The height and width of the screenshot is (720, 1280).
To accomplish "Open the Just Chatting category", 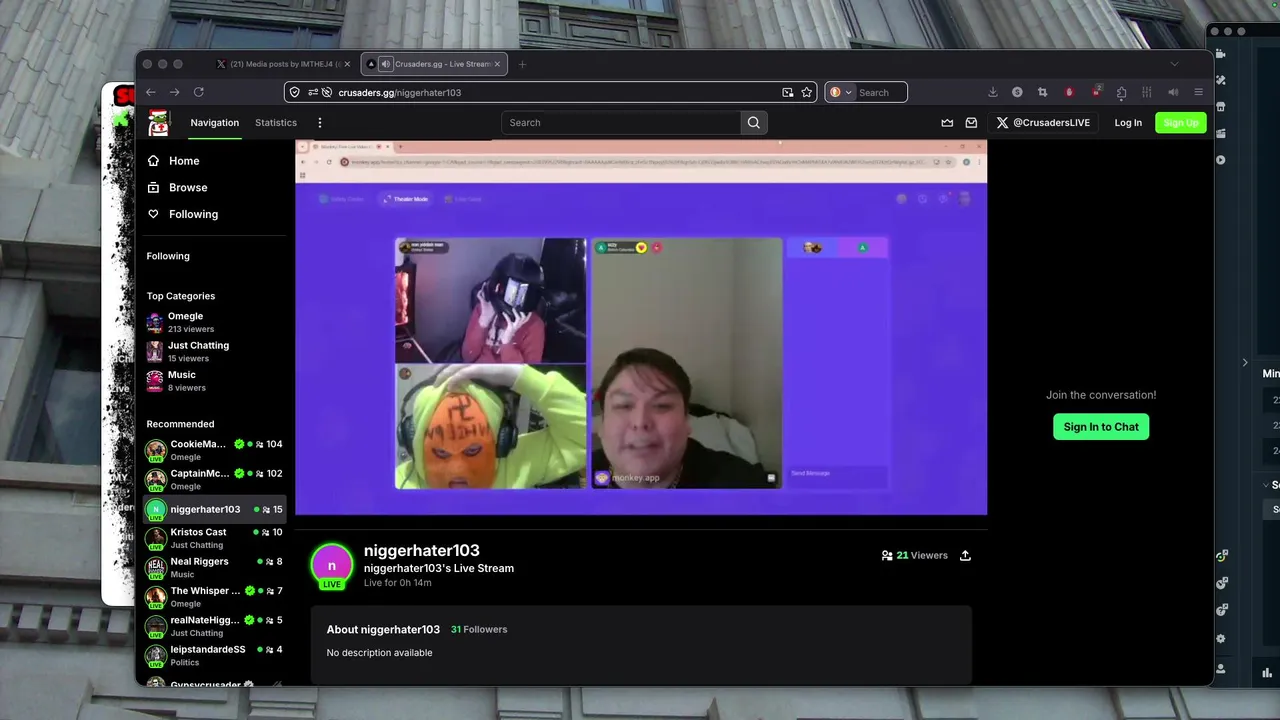I will coord(215,351).
